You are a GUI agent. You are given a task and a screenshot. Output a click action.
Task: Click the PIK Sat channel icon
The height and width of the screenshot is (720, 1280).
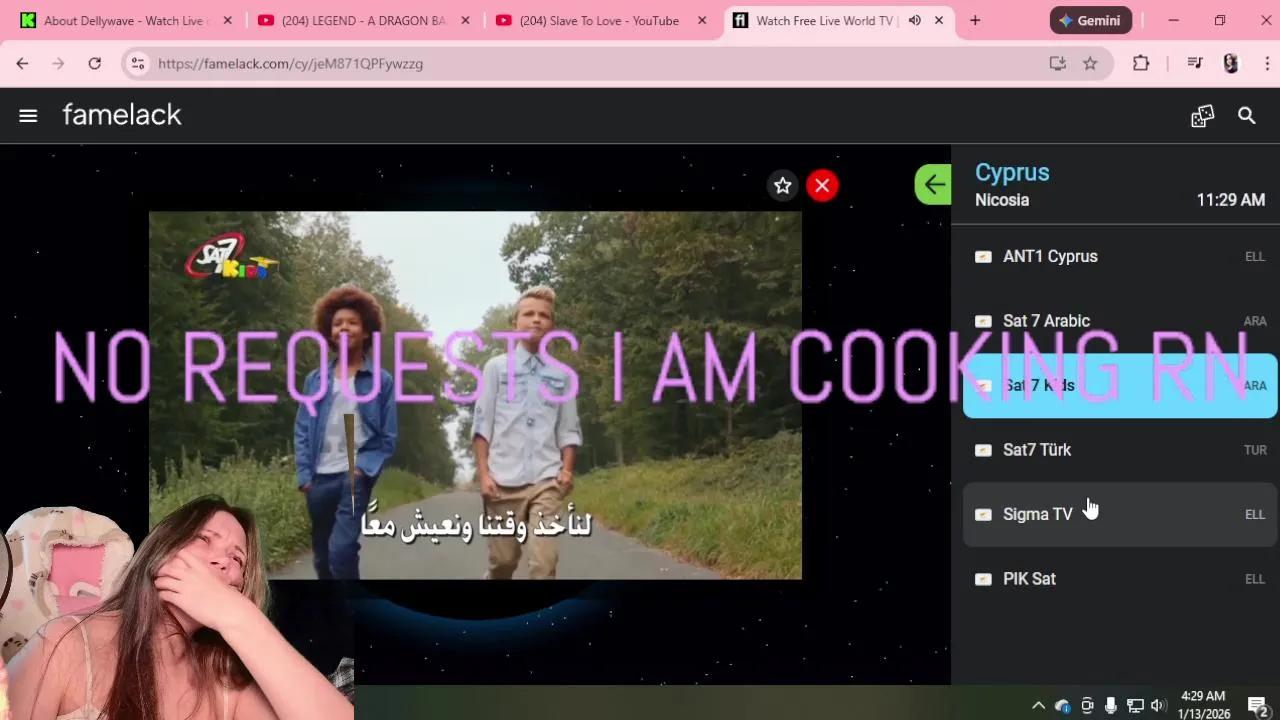point(983,579)
